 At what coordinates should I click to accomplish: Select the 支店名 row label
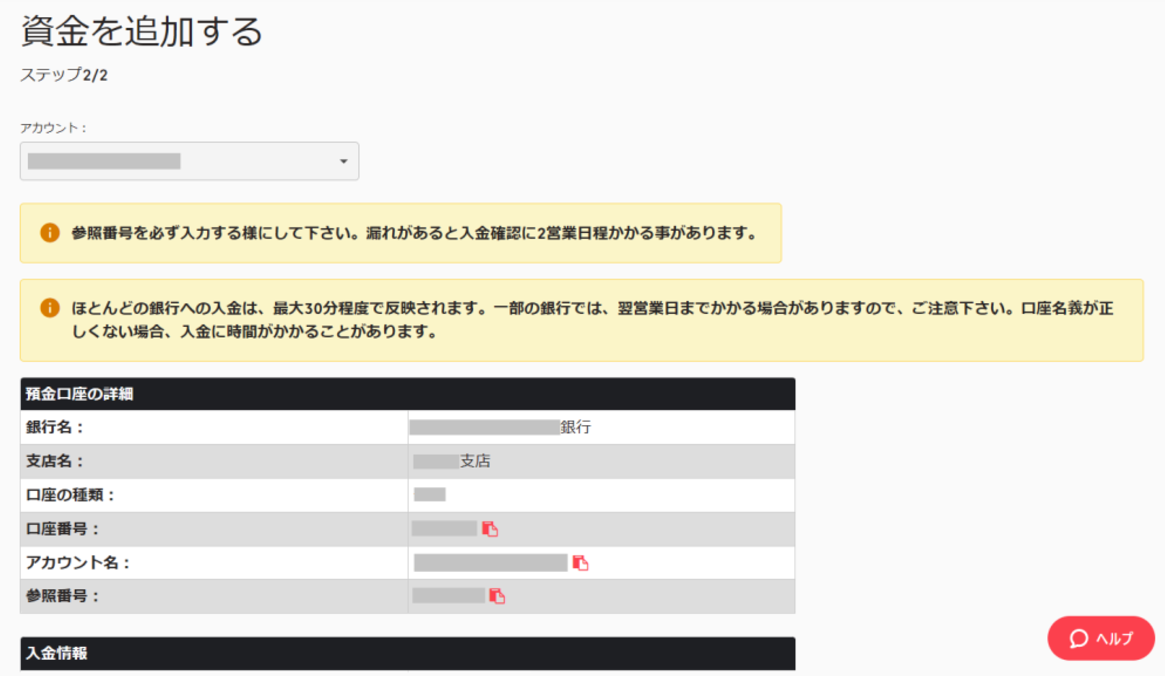click(x=55, y=462)
